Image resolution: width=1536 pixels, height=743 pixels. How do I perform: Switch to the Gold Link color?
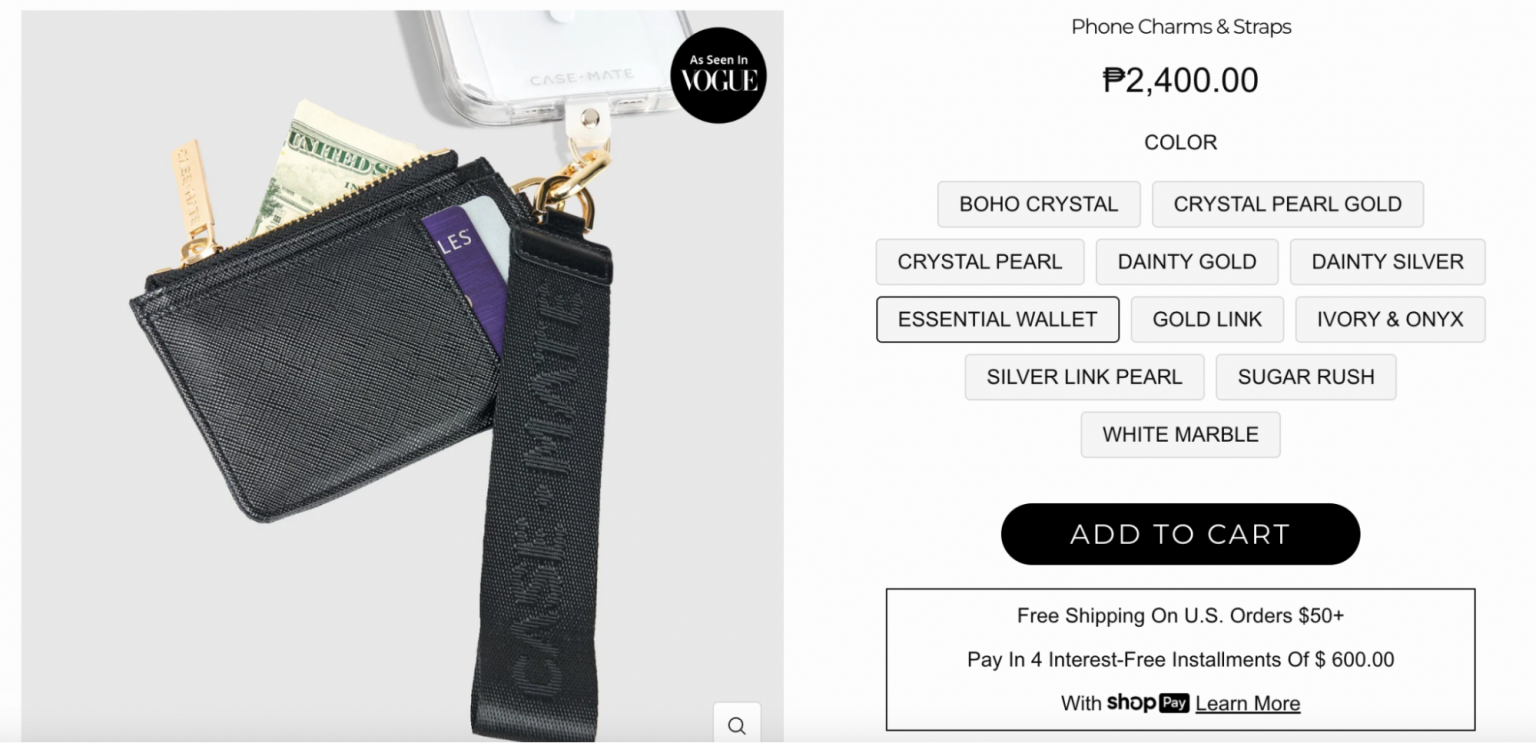pos(1207,320)
